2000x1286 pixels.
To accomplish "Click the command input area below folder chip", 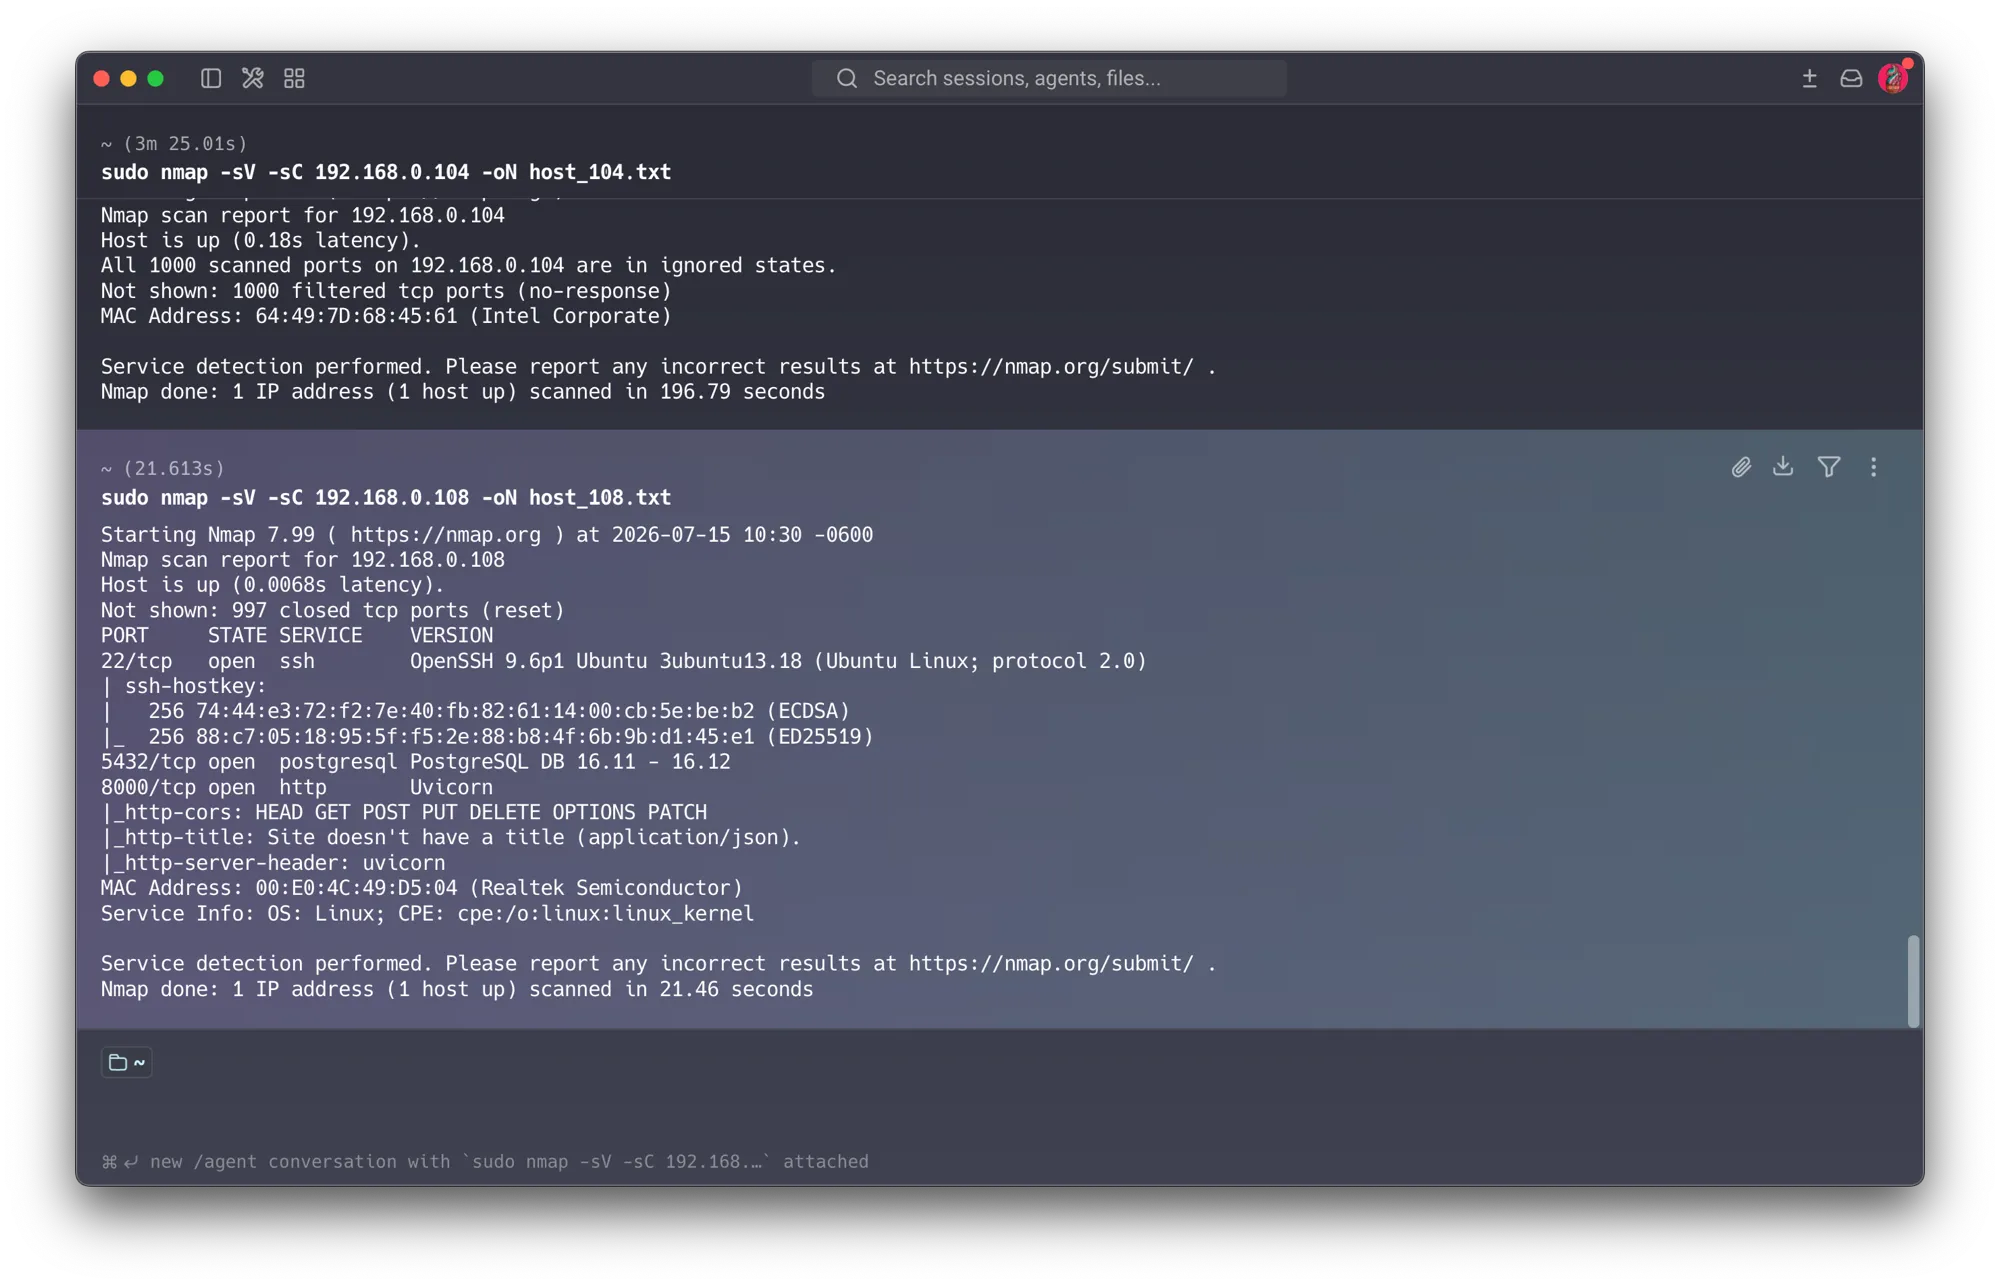I will (x=1000, y=1110).
